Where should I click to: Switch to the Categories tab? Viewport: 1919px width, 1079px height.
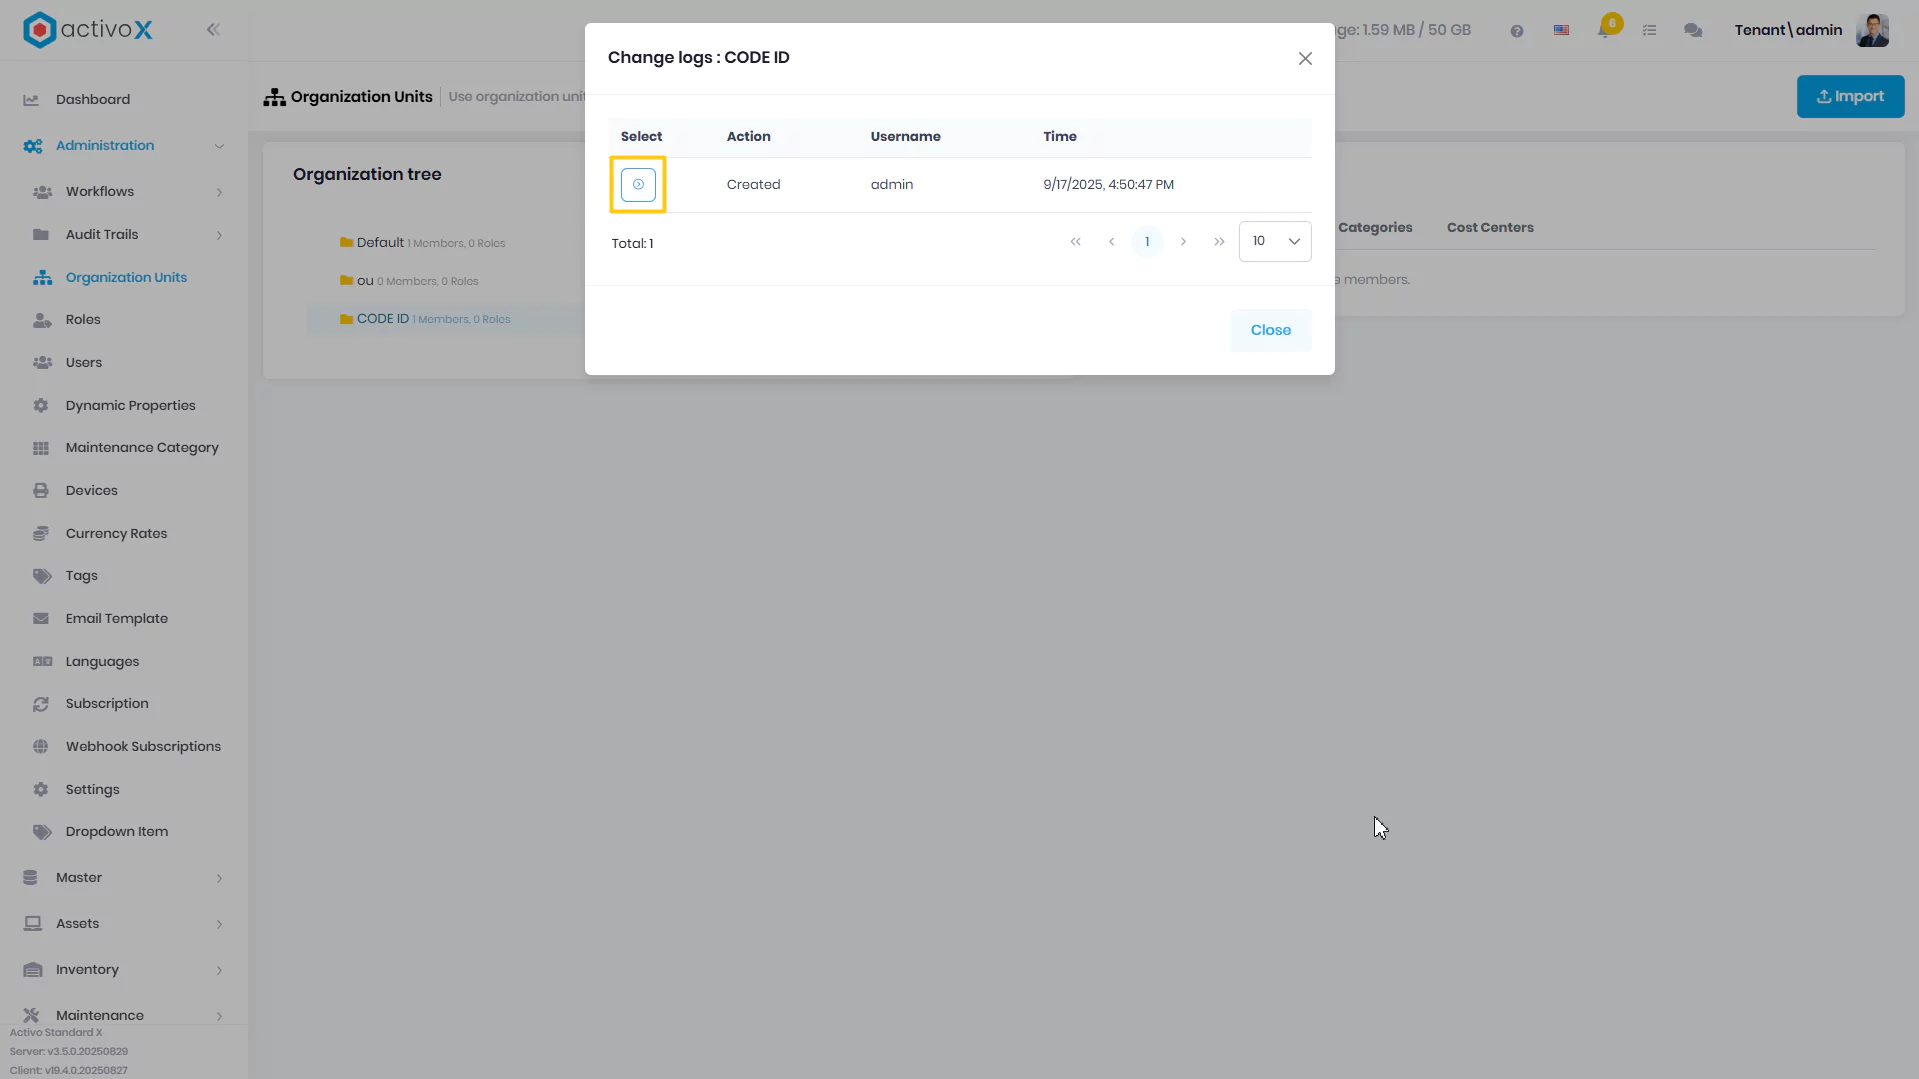[1375, 228]
